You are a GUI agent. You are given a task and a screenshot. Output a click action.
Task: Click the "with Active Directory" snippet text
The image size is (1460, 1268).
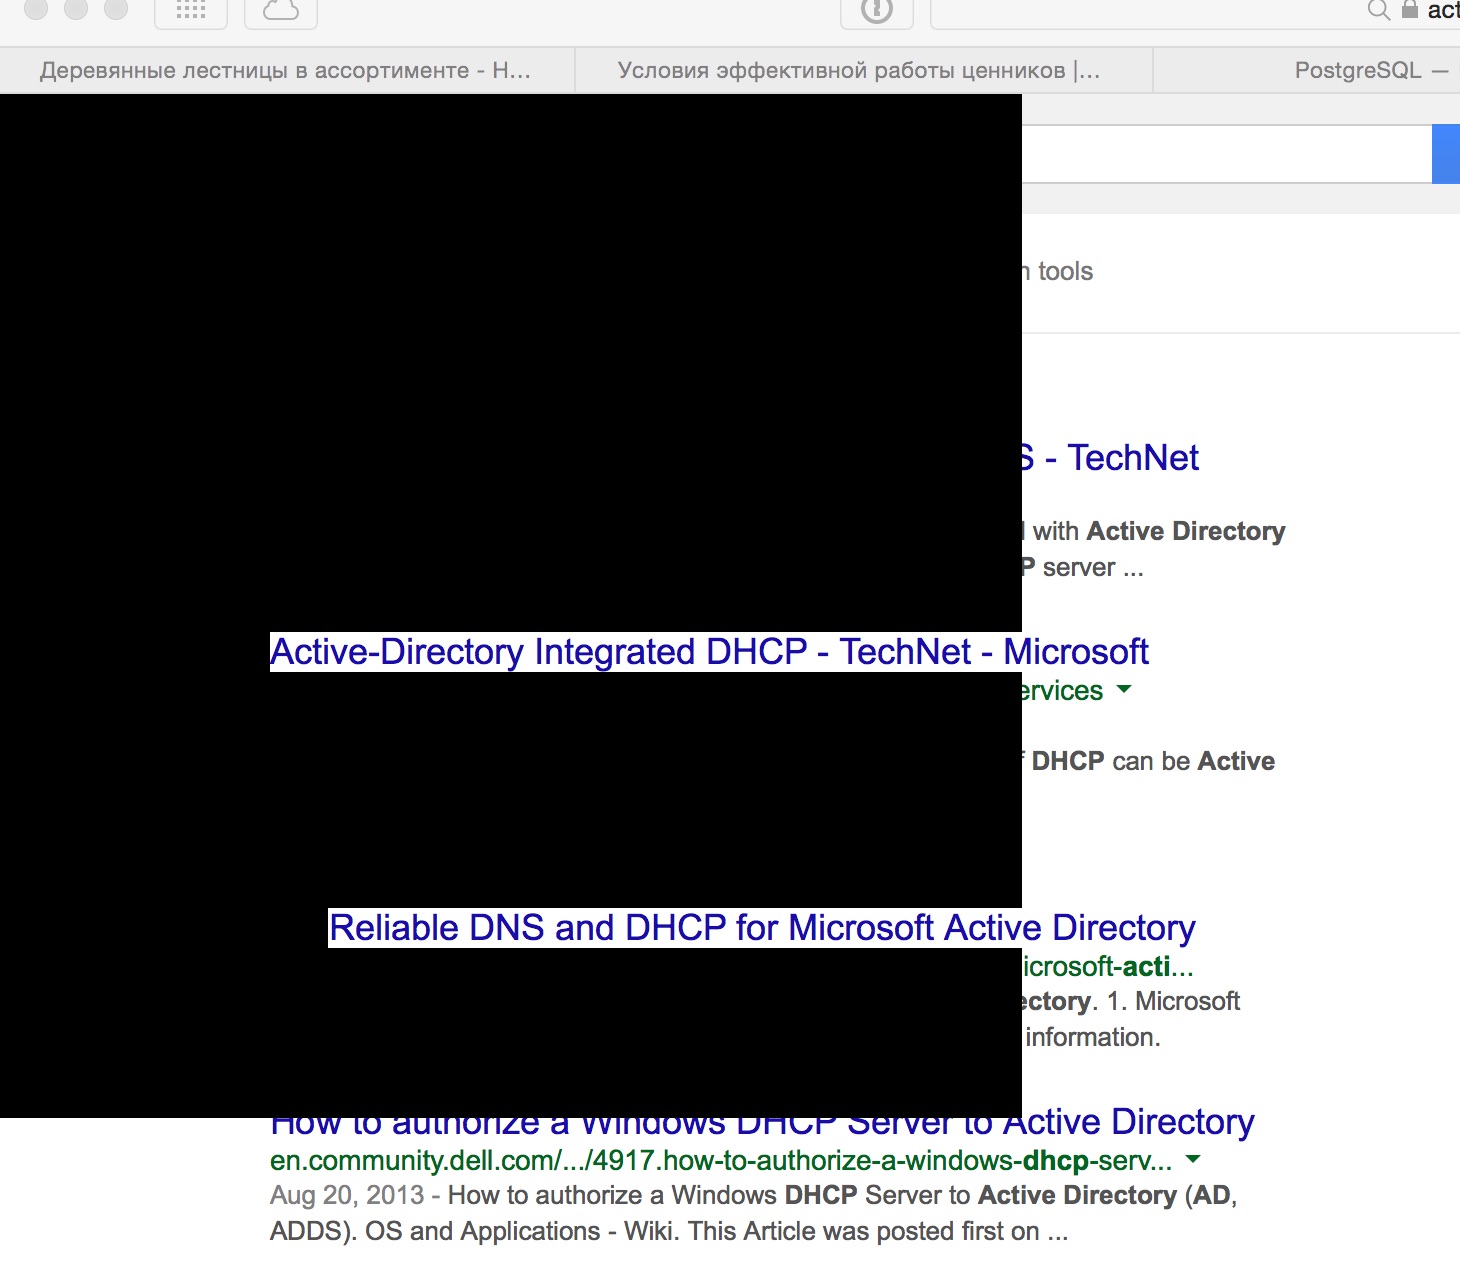(x=1159, y=531)
